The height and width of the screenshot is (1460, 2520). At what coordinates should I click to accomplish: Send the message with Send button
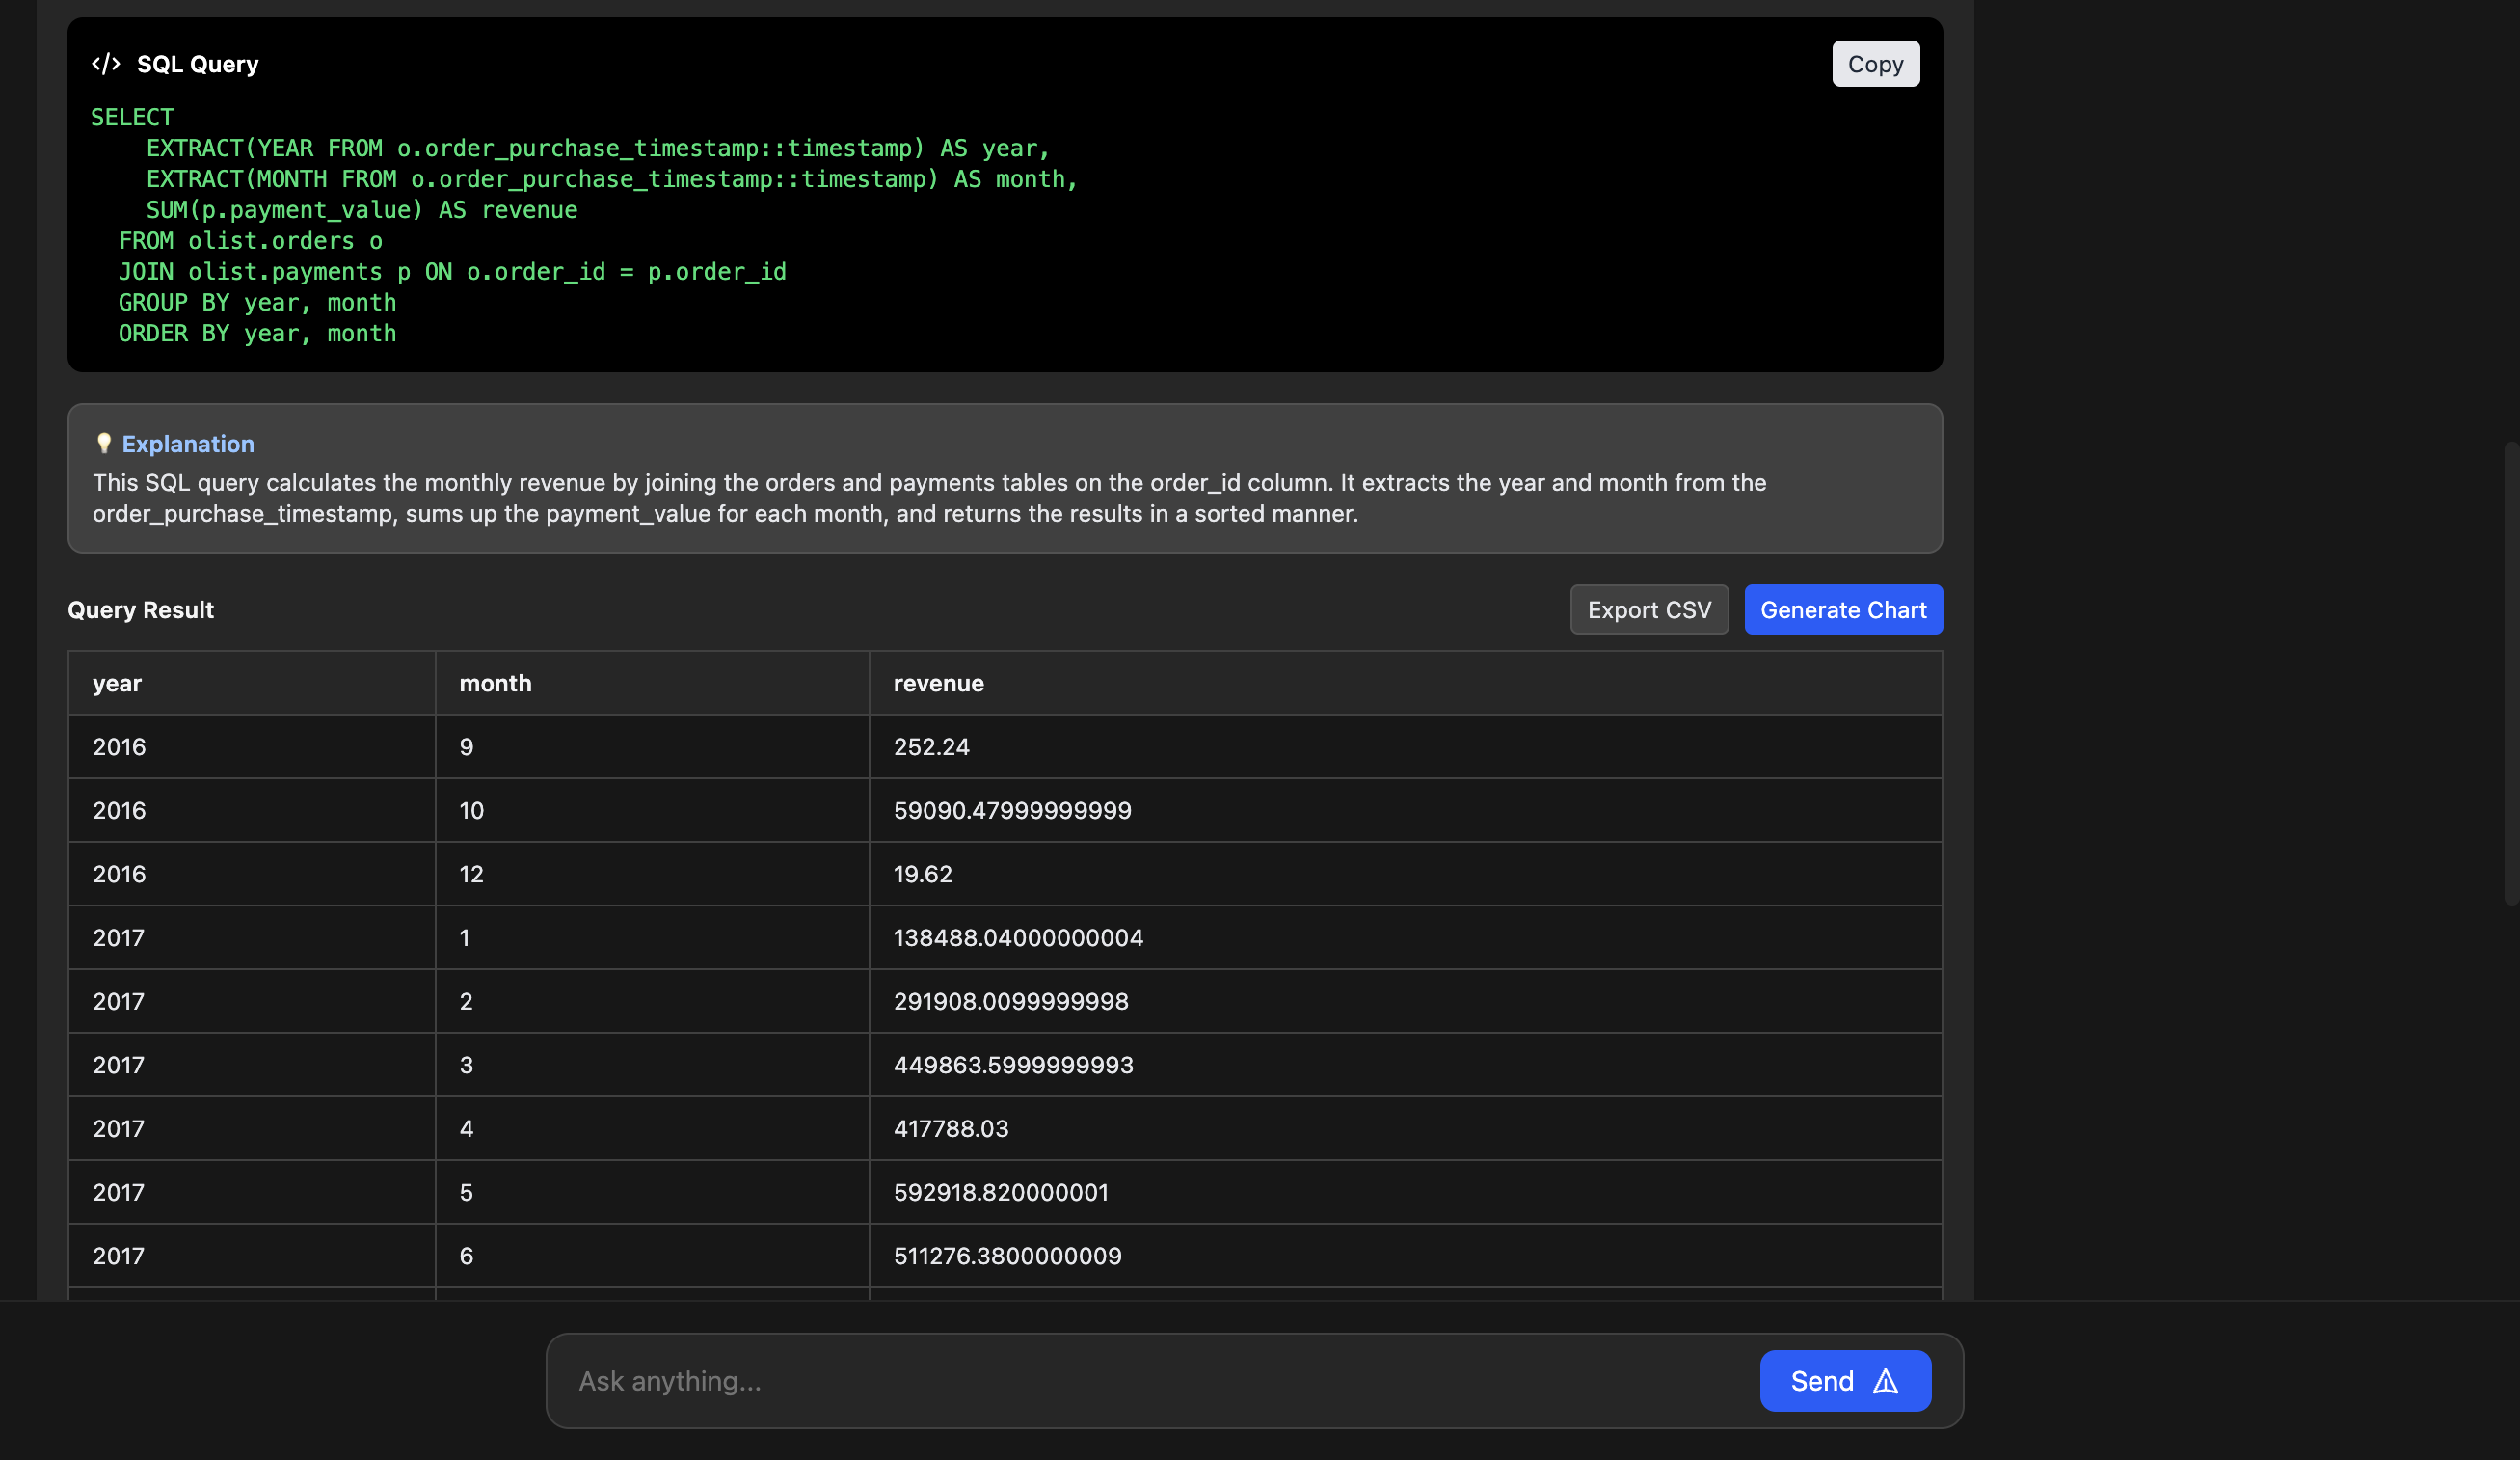click(1845, 1380)
